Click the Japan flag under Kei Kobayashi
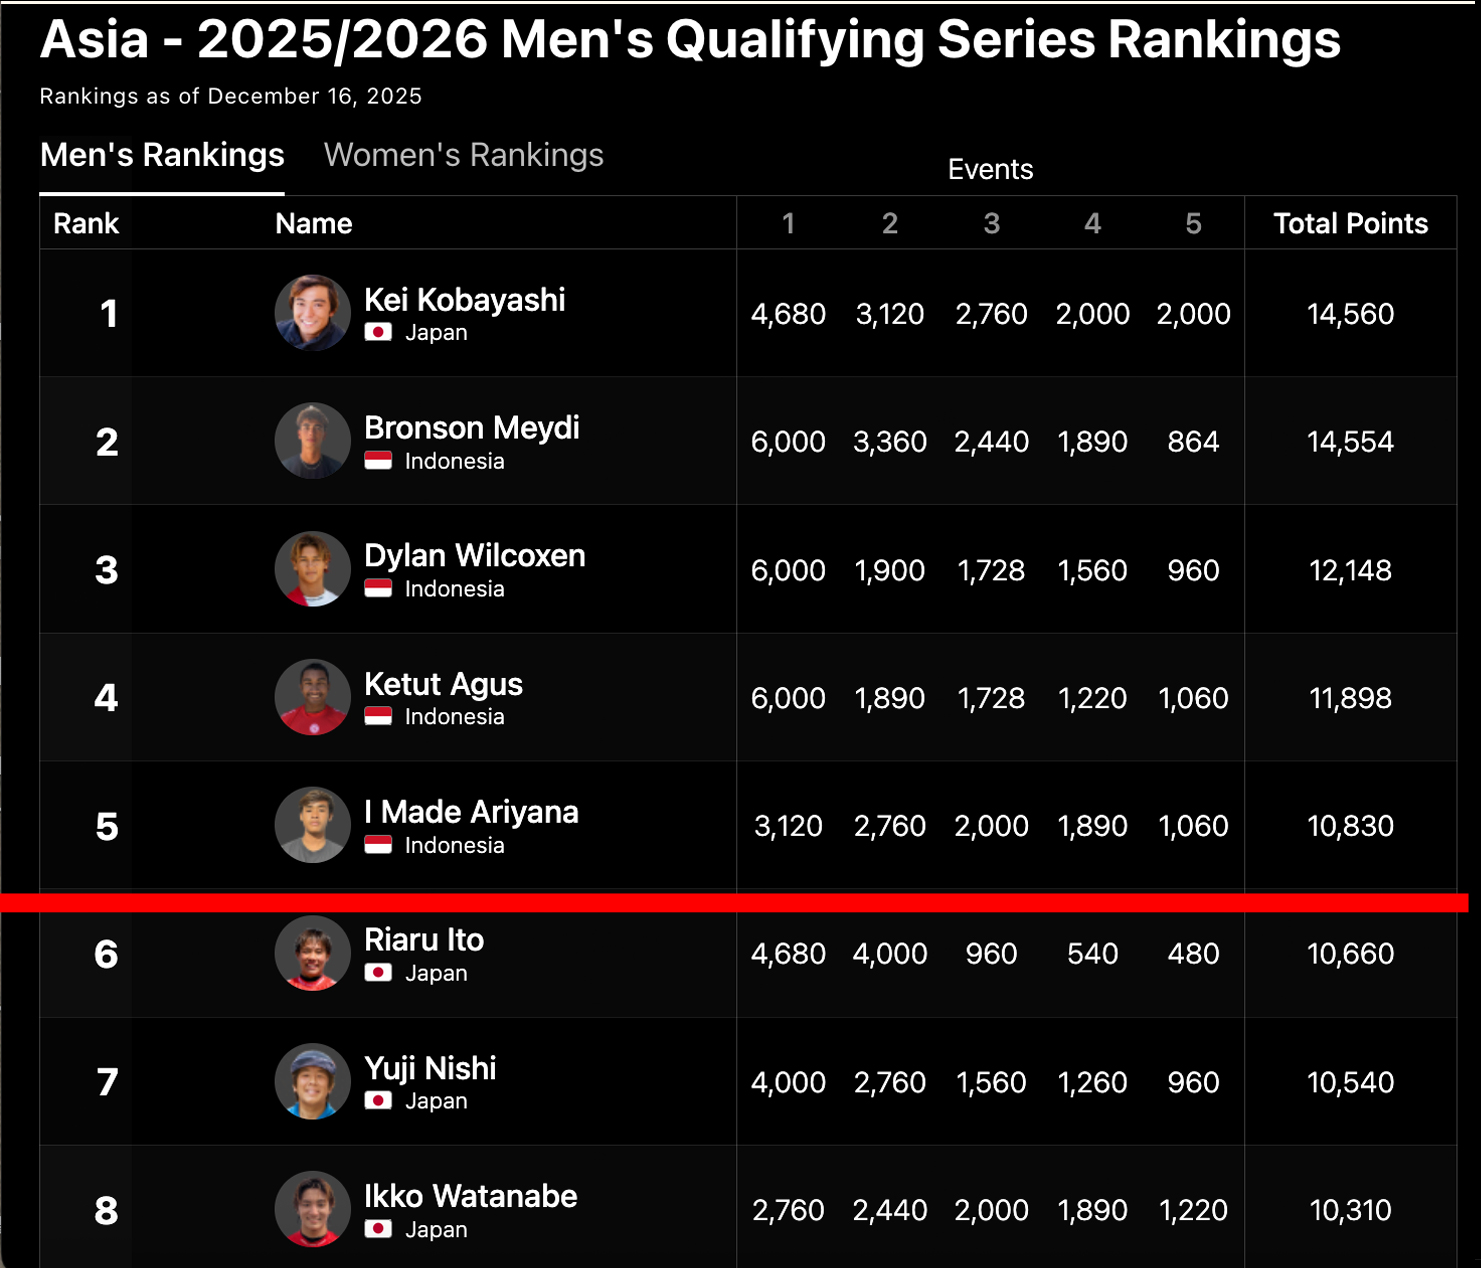 (378, 332)
